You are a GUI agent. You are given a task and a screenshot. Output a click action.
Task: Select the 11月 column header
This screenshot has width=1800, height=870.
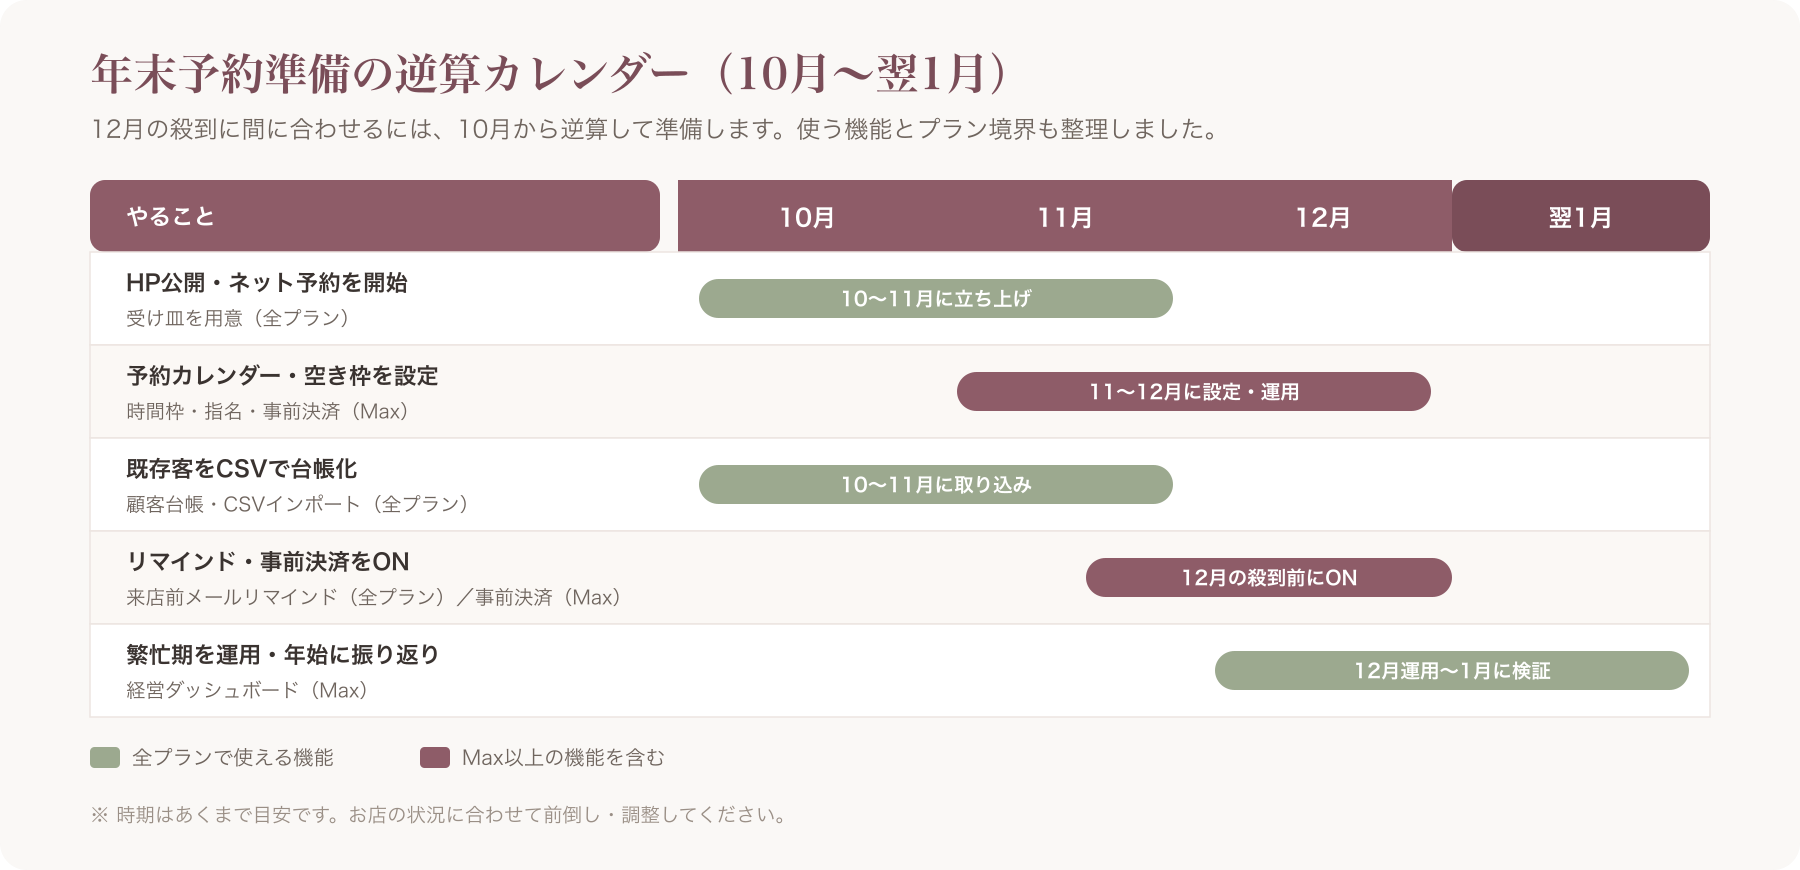pyautogui.click(x=1065, y=217)
